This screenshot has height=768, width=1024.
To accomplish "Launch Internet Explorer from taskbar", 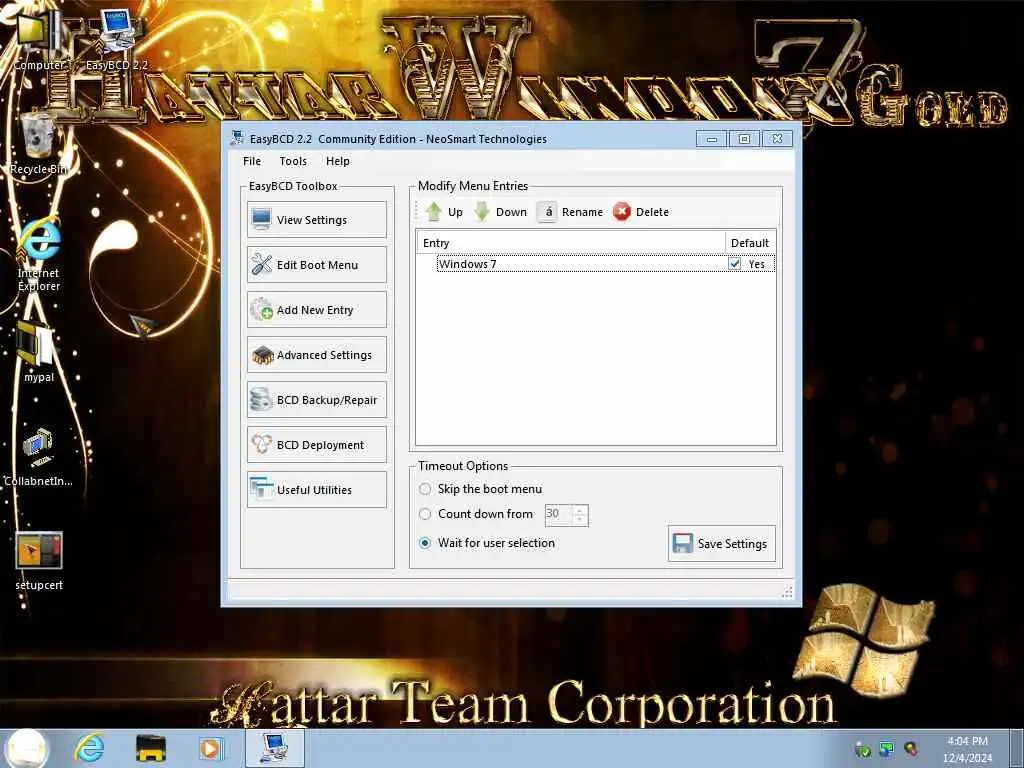I will pyautogui.click(x=89, y=748).
